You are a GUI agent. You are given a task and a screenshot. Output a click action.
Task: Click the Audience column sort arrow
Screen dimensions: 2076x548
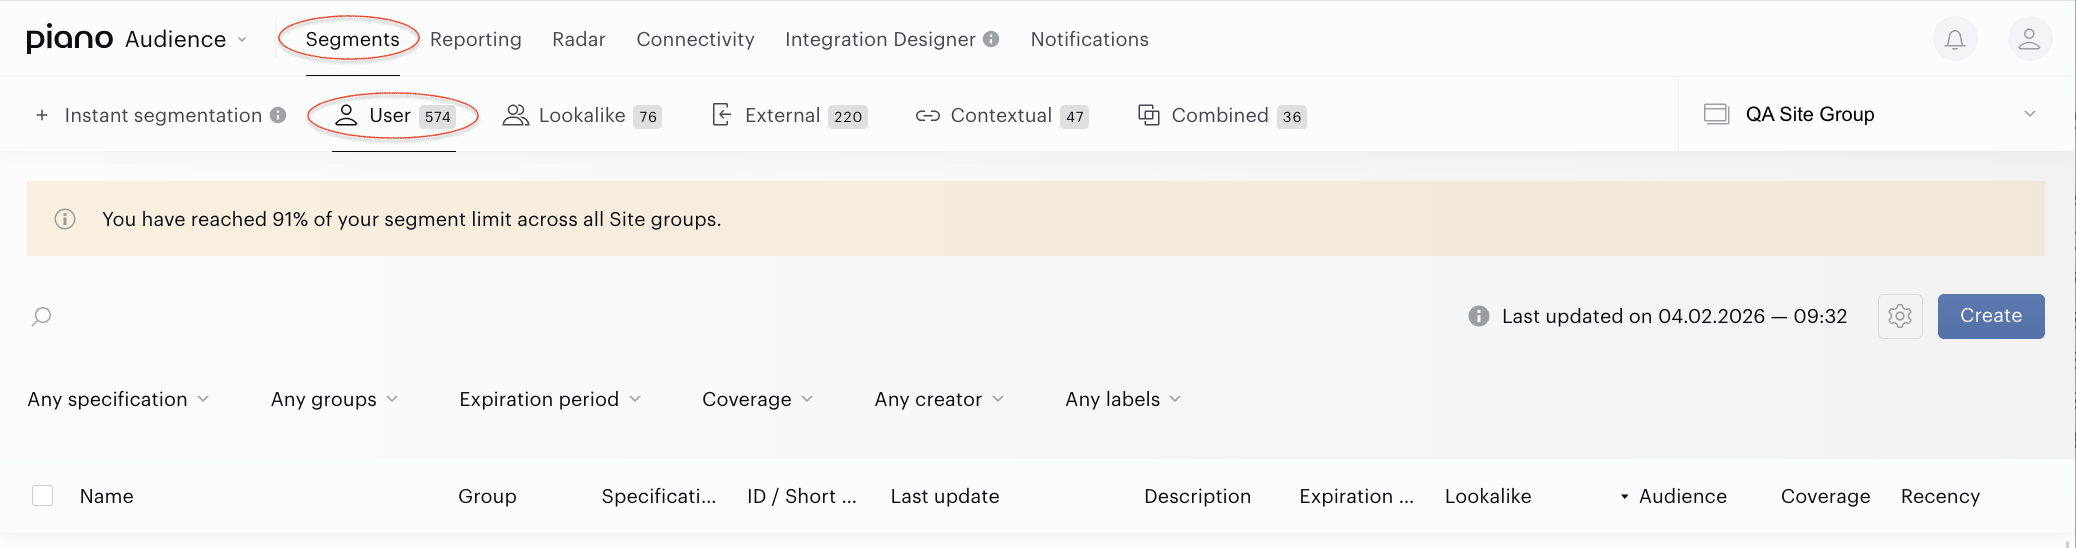pyautogui.click(x=1624, y=497)
